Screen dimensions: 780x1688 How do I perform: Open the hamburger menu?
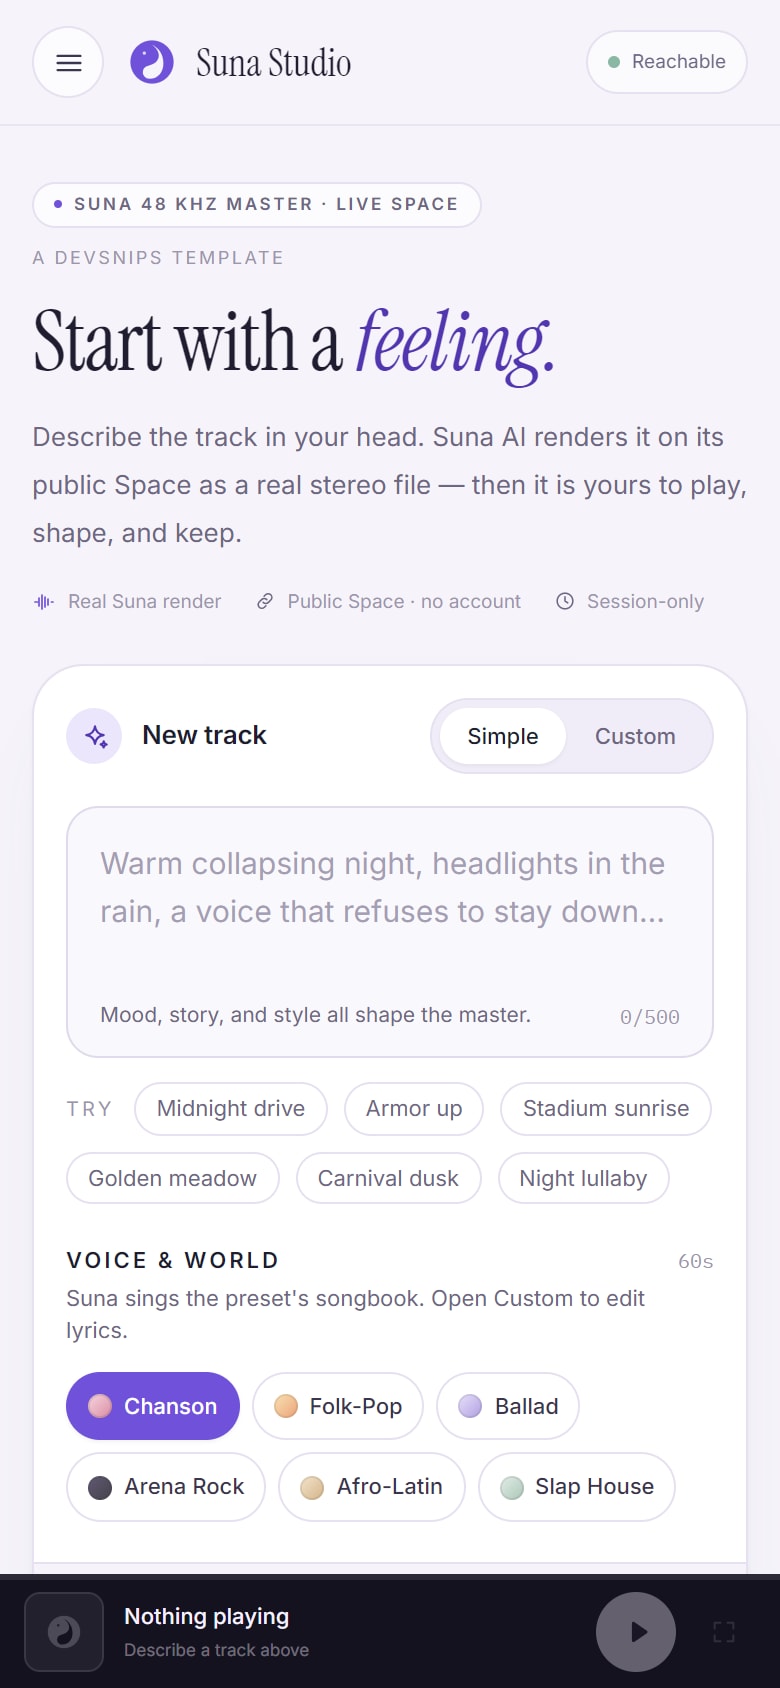68,62
